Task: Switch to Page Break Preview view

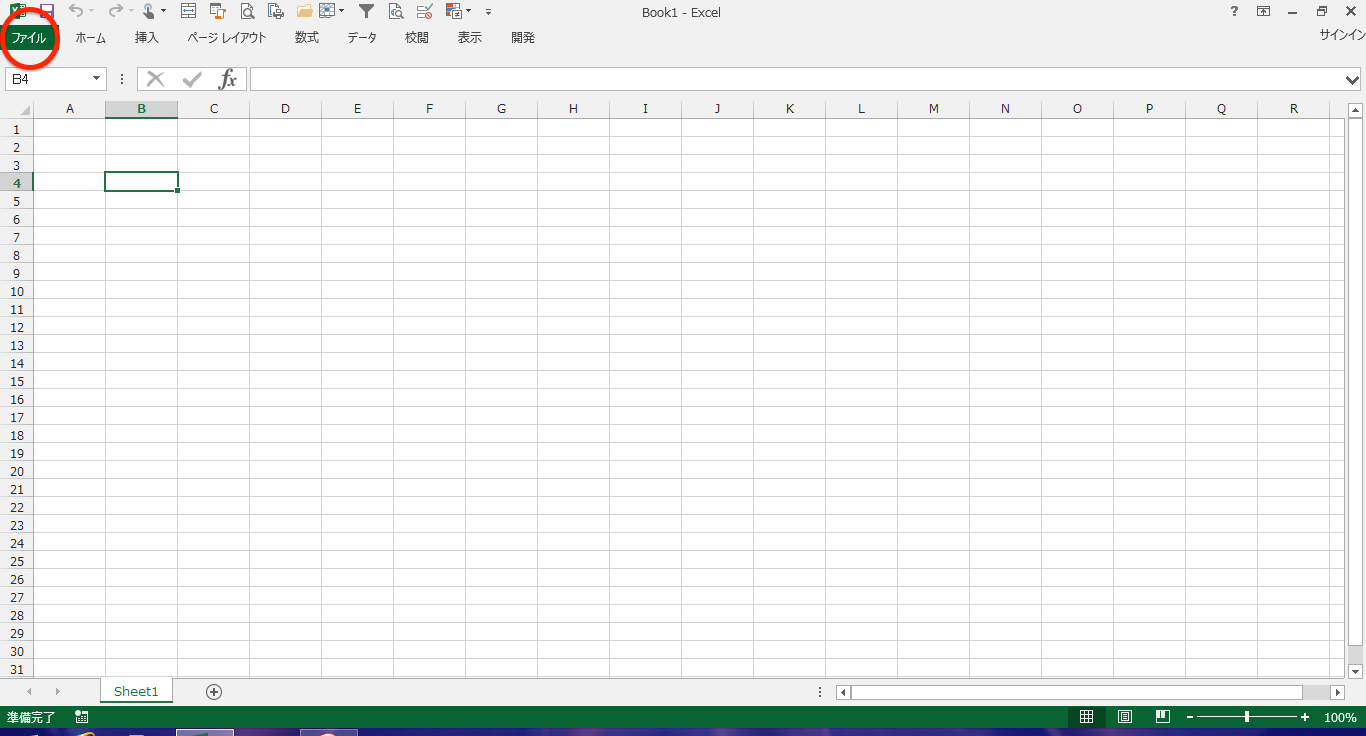Action: tap(1163, 717)
